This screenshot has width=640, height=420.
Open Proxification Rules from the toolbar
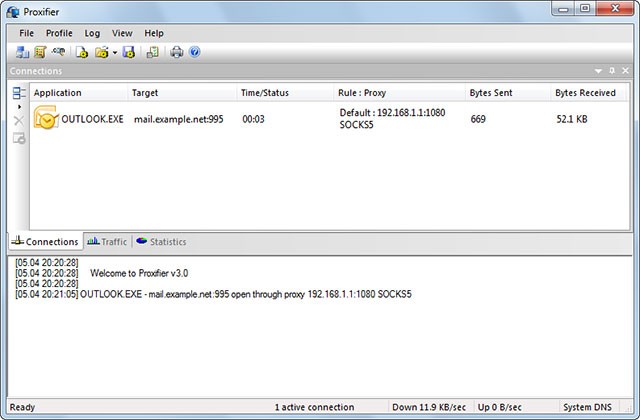40,52
